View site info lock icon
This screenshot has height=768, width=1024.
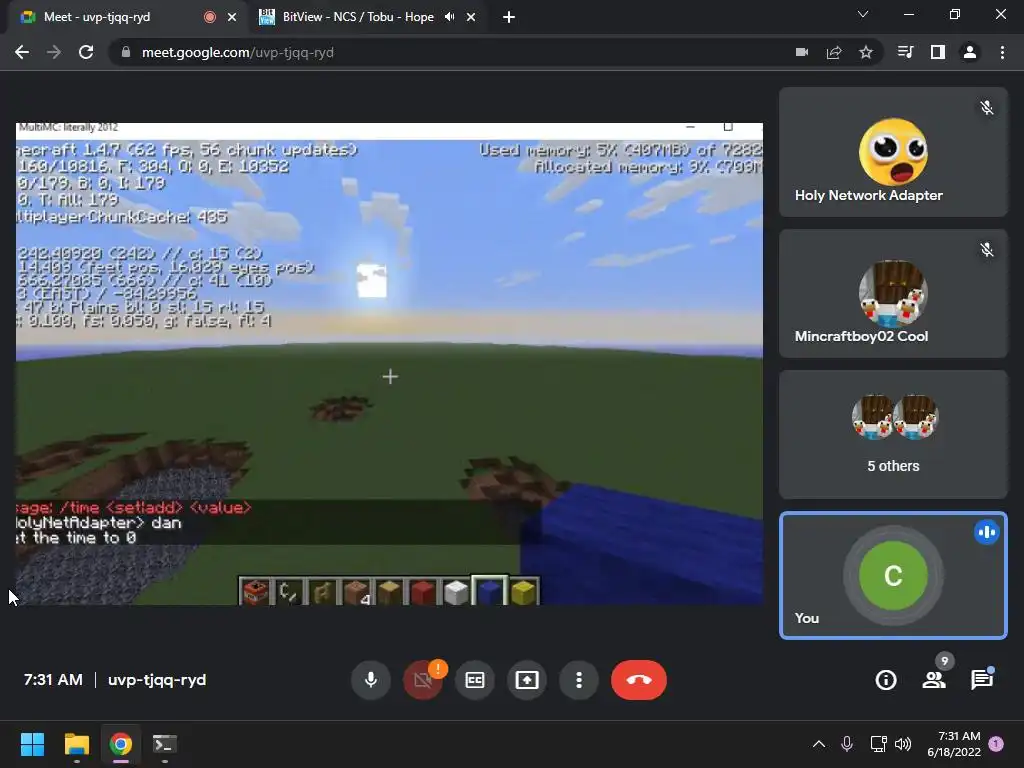[x=125, y=52]
